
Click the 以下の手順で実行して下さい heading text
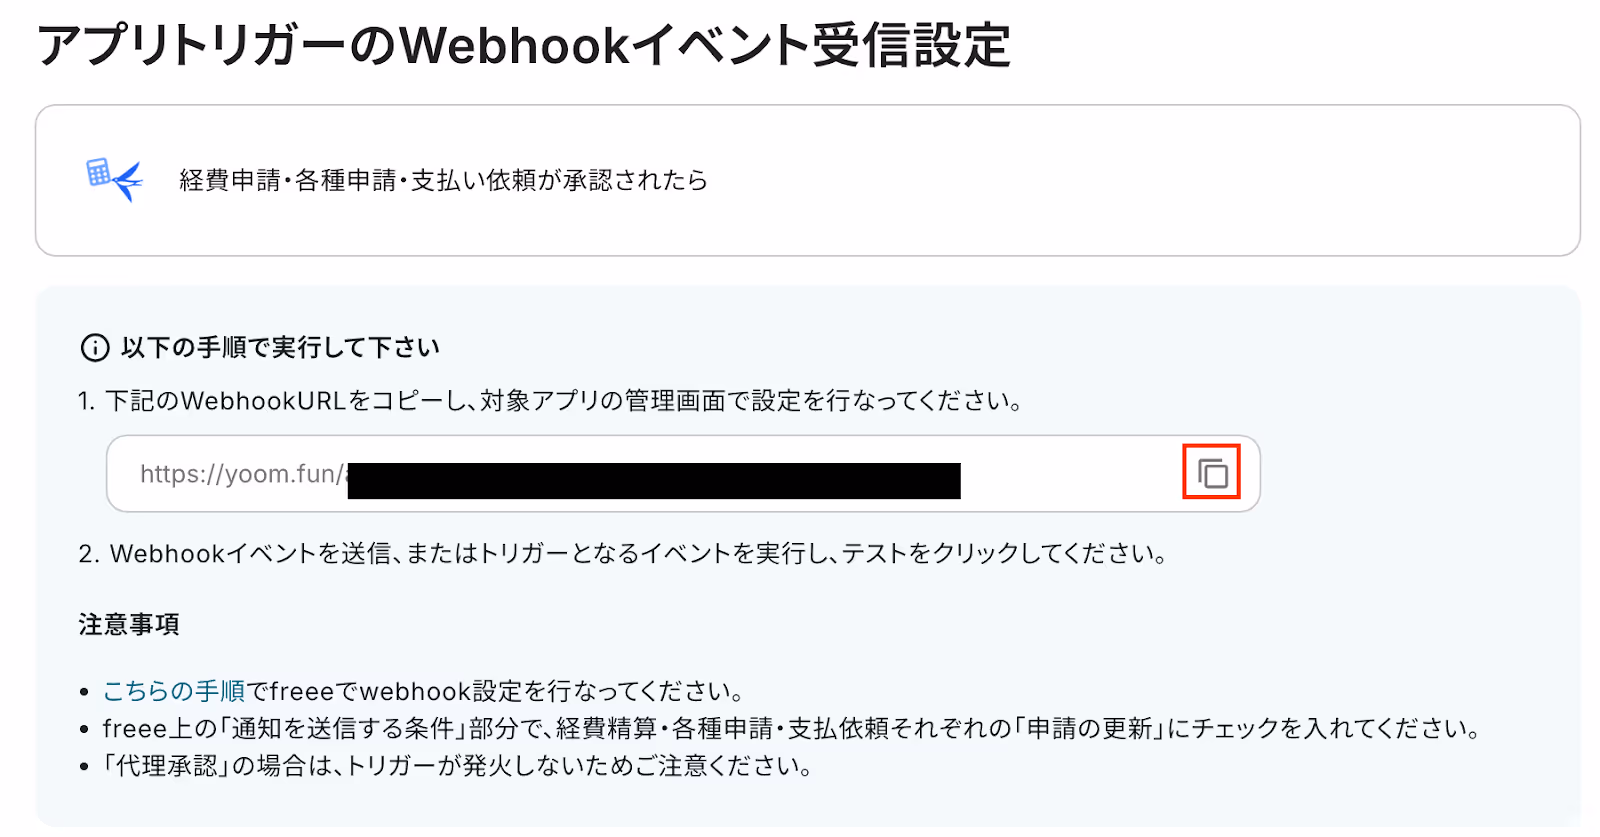280,348
